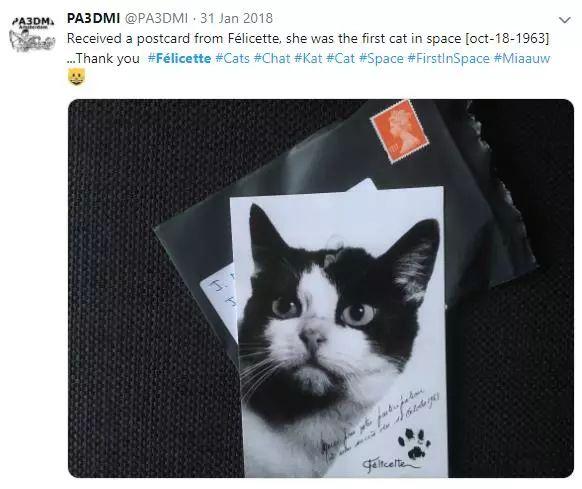This screenshot has width=582, height=489.
Task: Enlarge the Félicette postcard photo
Action: pyautogui.click(x=321, y=288)
